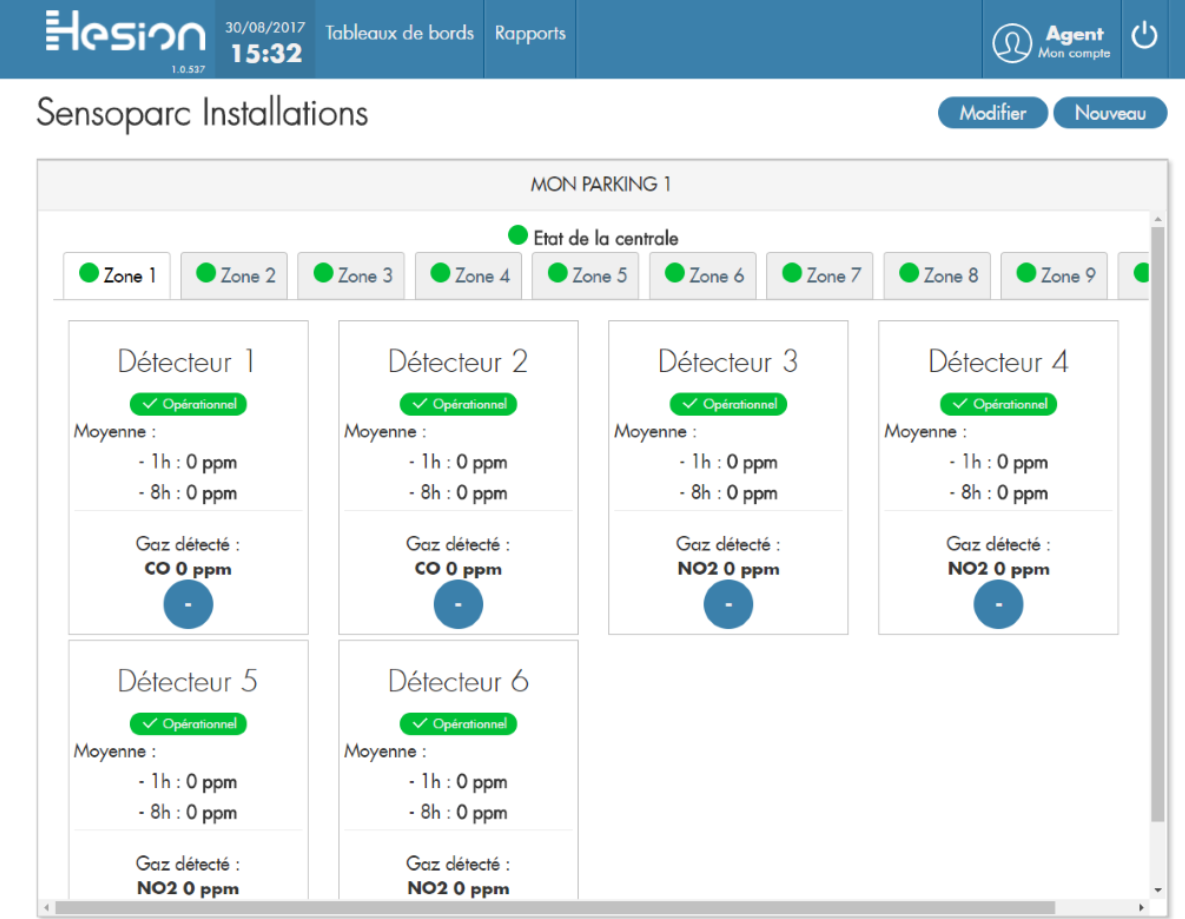Image resolution: width=1185 pixels, height=919 pixels.
Task: Click the MON PARKING 1 header
Action: 601,184
